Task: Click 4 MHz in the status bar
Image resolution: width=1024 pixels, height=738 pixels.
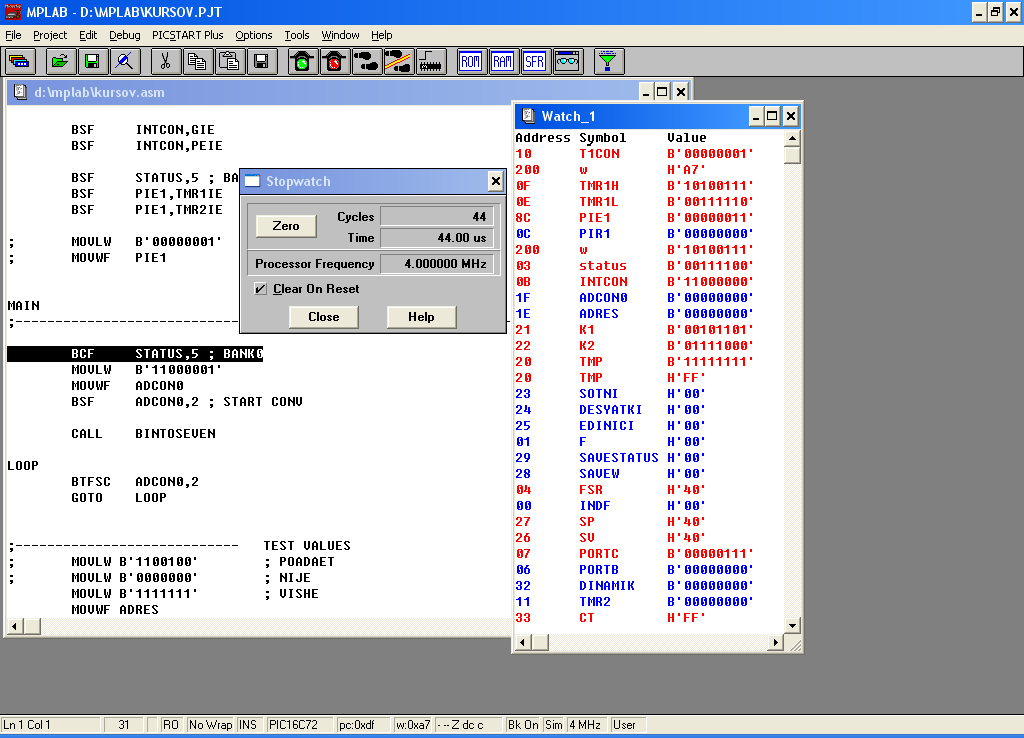Action: tap(585, 725)
